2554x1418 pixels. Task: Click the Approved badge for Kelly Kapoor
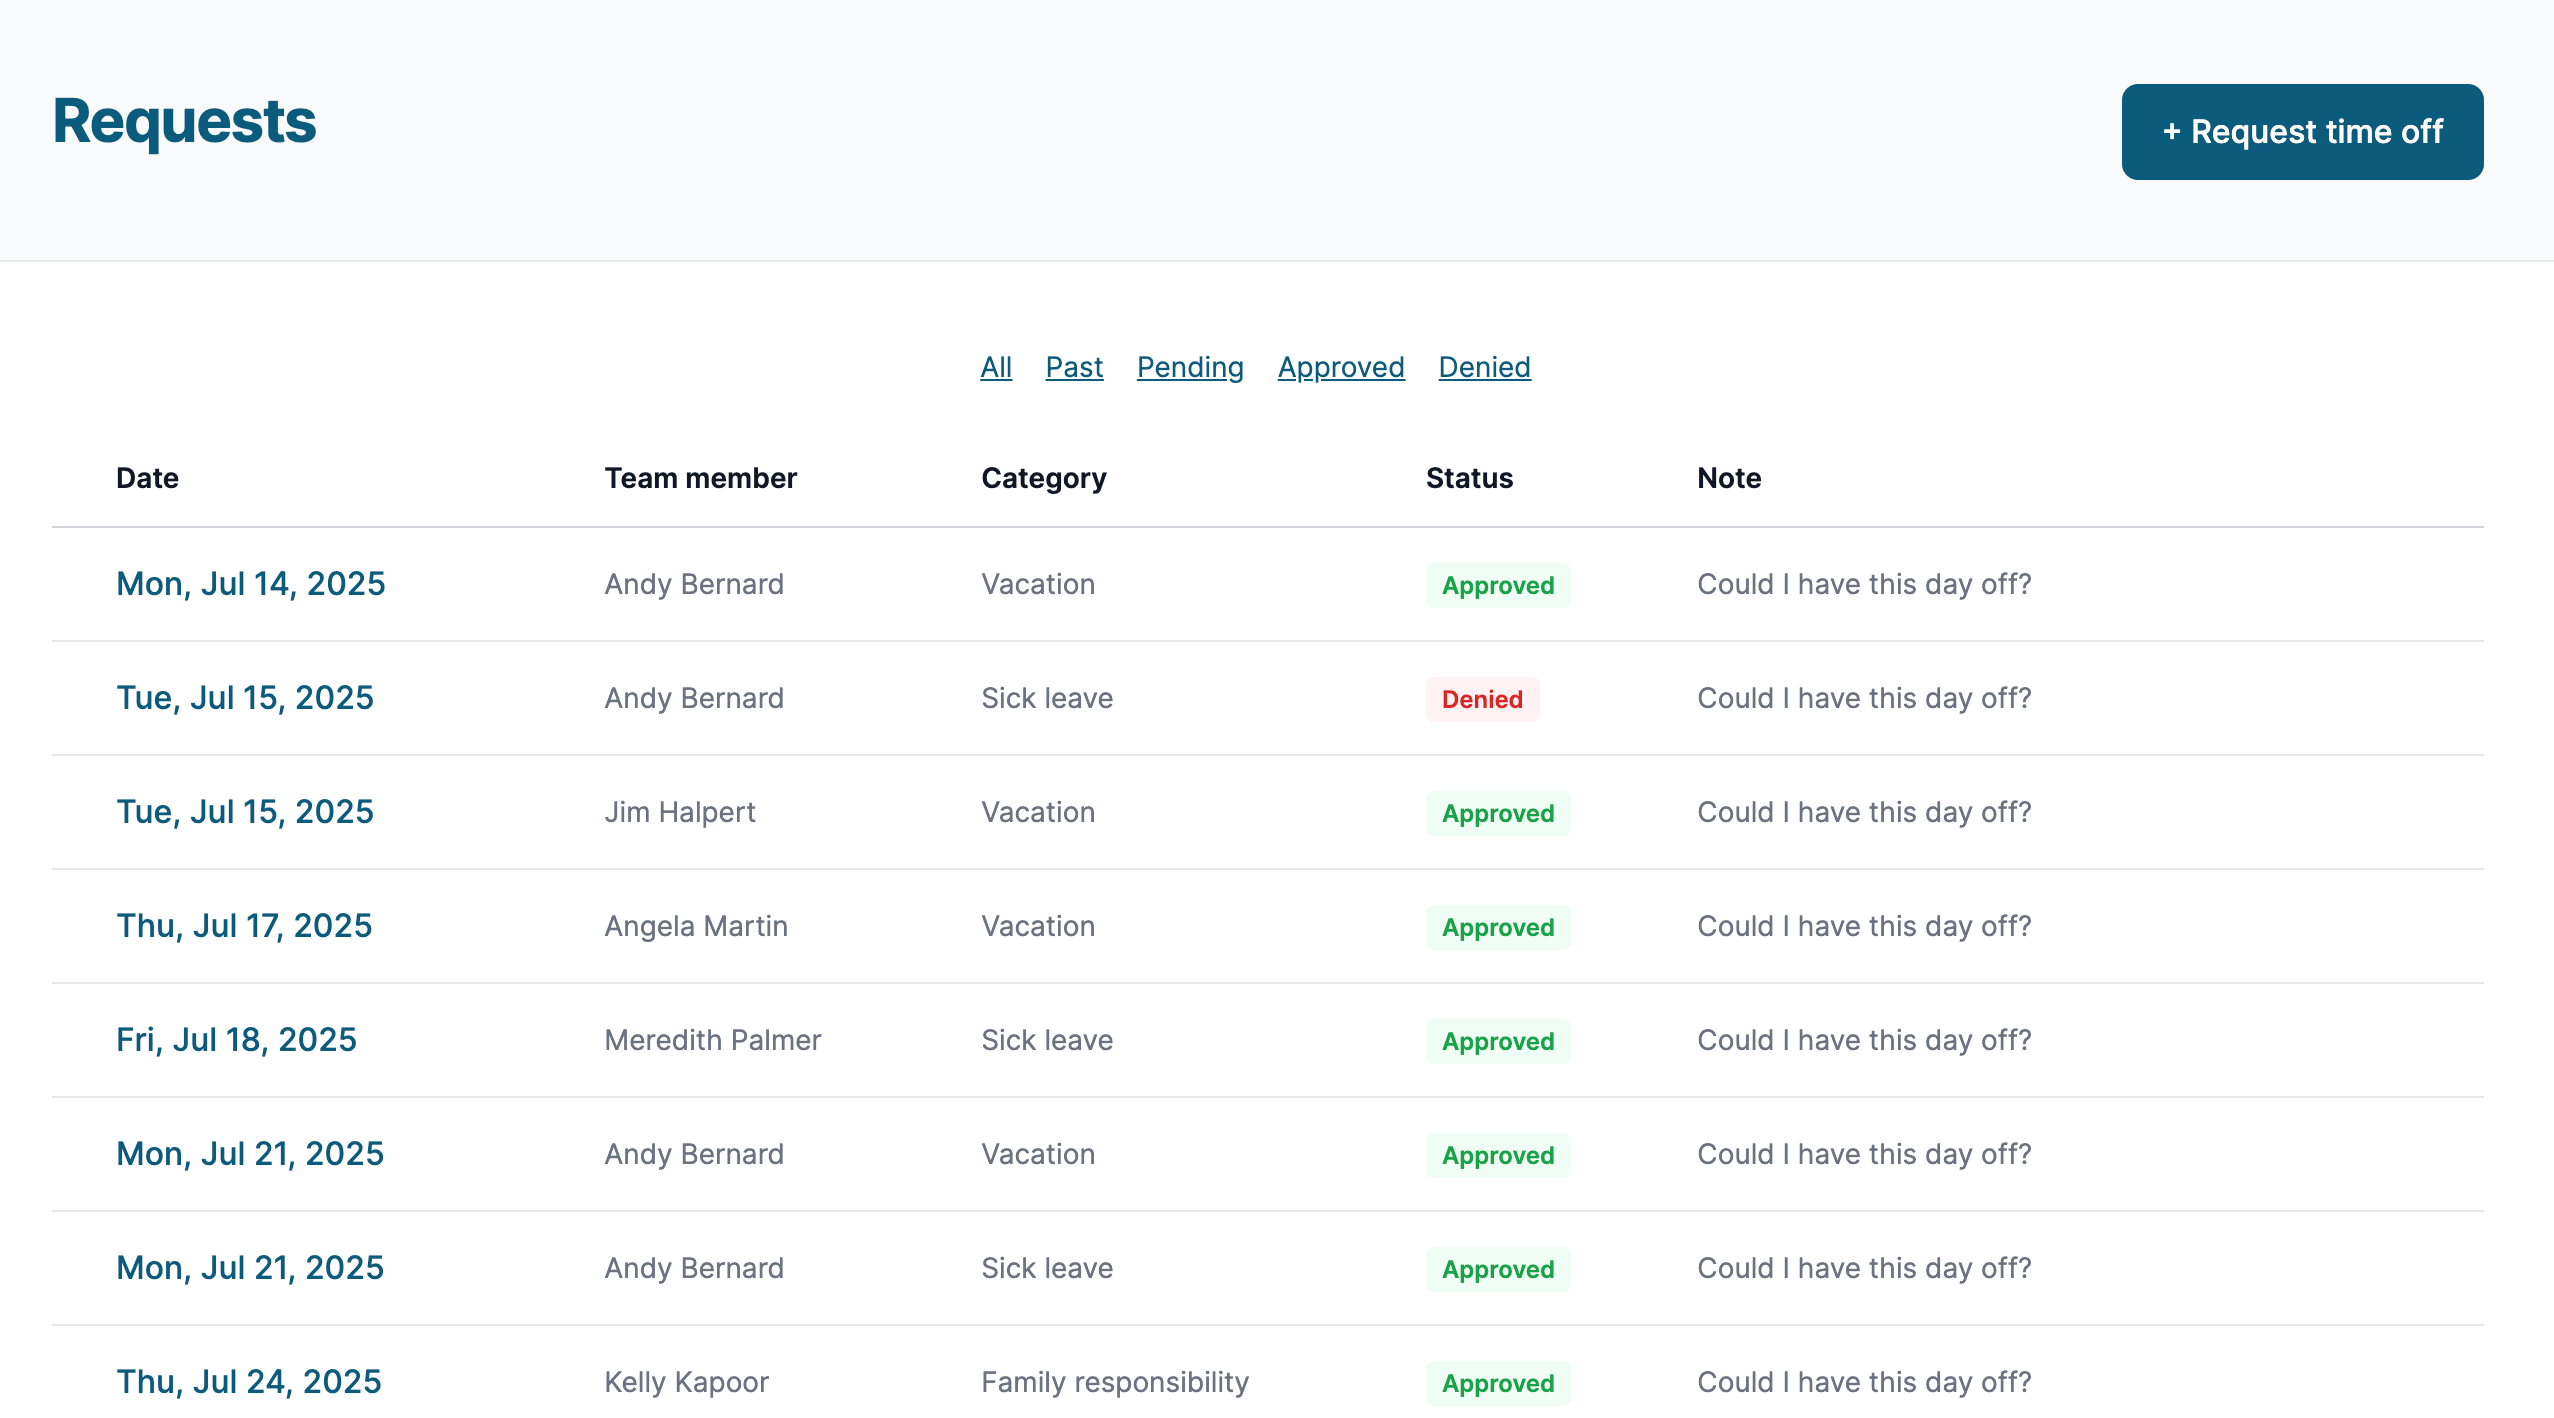pos(1497,1383)
